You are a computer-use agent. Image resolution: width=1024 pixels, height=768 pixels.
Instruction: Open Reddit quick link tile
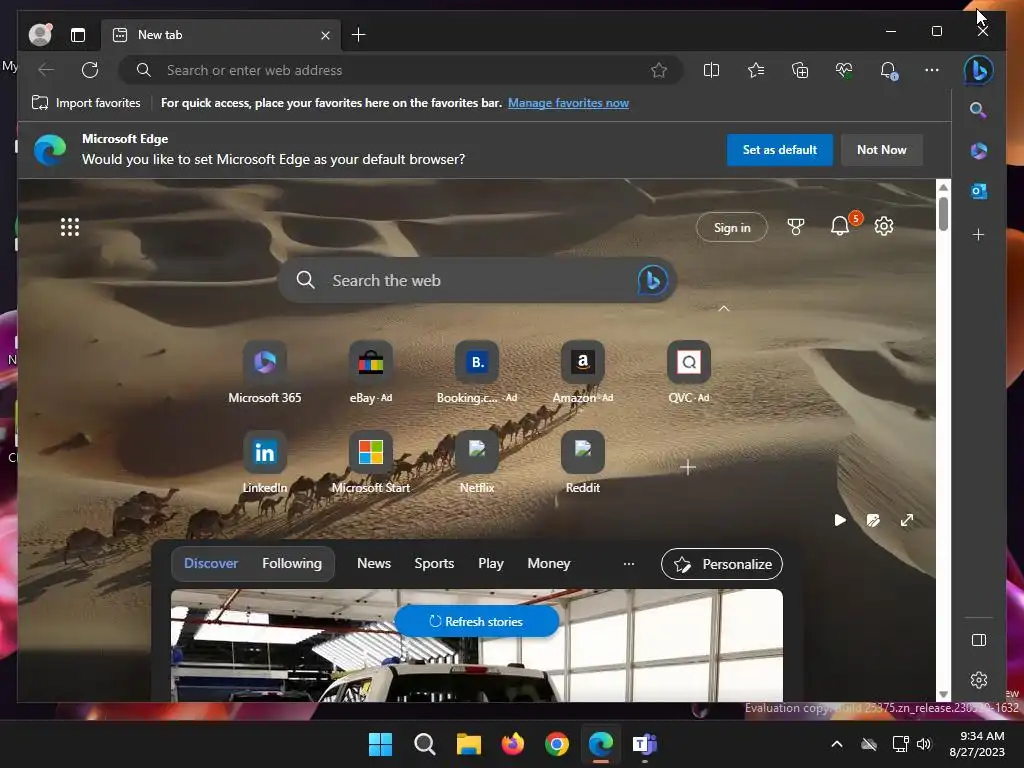583,463
